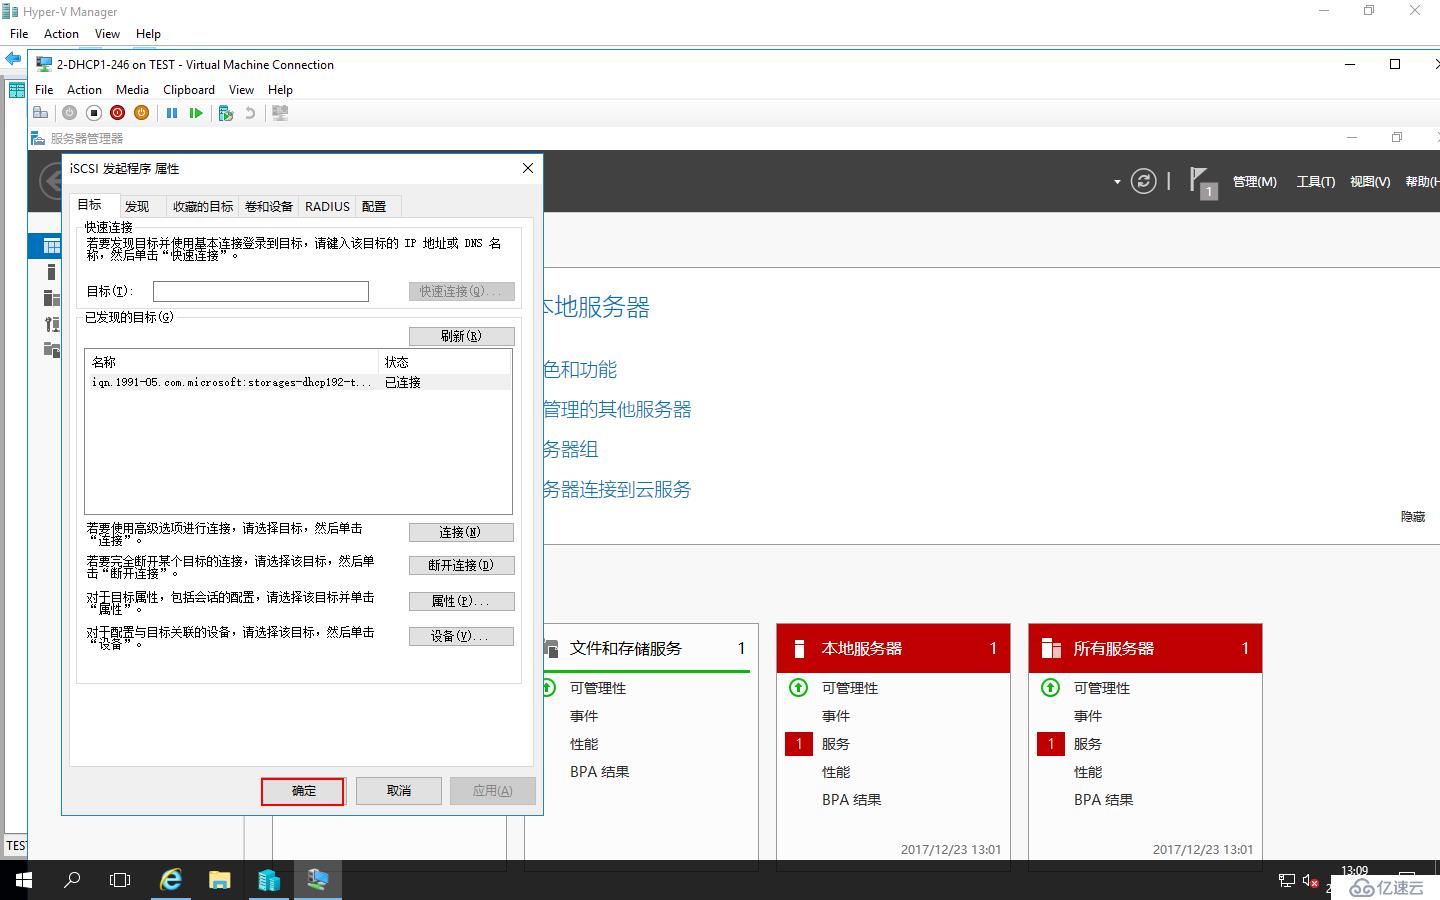
Task: Click the red services alert badge in 本地服务器 tile
Action: click(799, 744)
